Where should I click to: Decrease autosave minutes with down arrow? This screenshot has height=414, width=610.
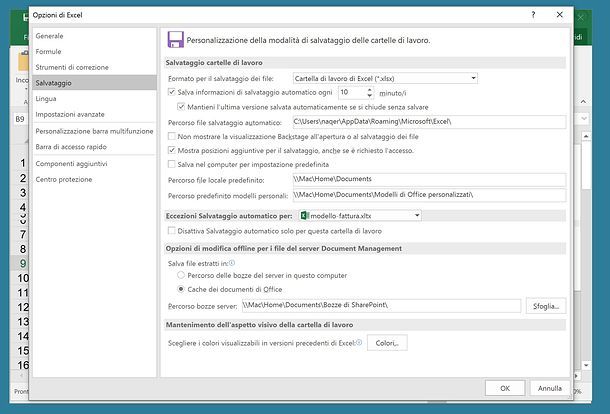click(370, 95)
